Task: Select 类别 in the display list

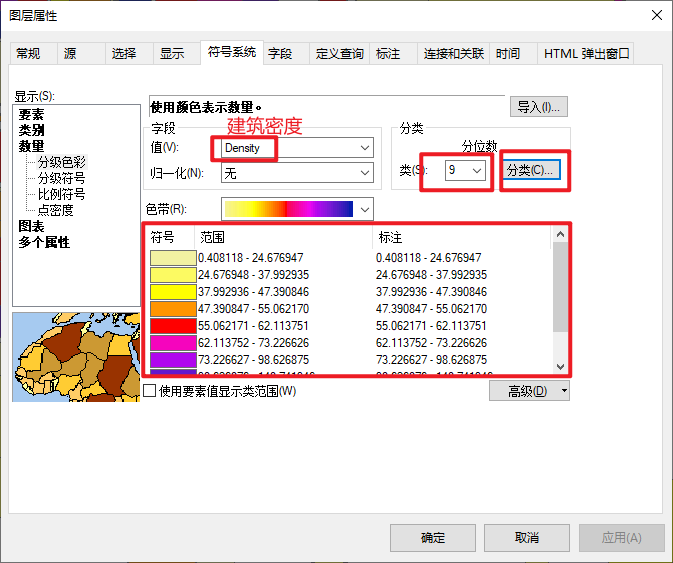Action: pos(31,130)
